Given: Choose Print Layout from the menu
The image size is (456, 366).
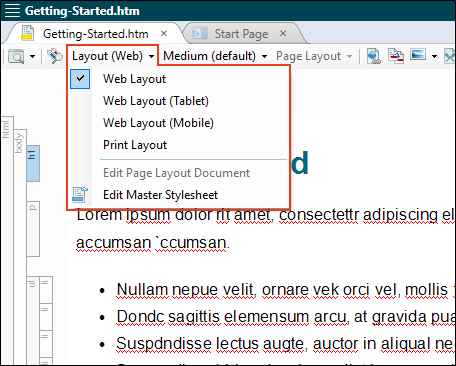Looking at the screenshot, I should (x=135, y=145).
